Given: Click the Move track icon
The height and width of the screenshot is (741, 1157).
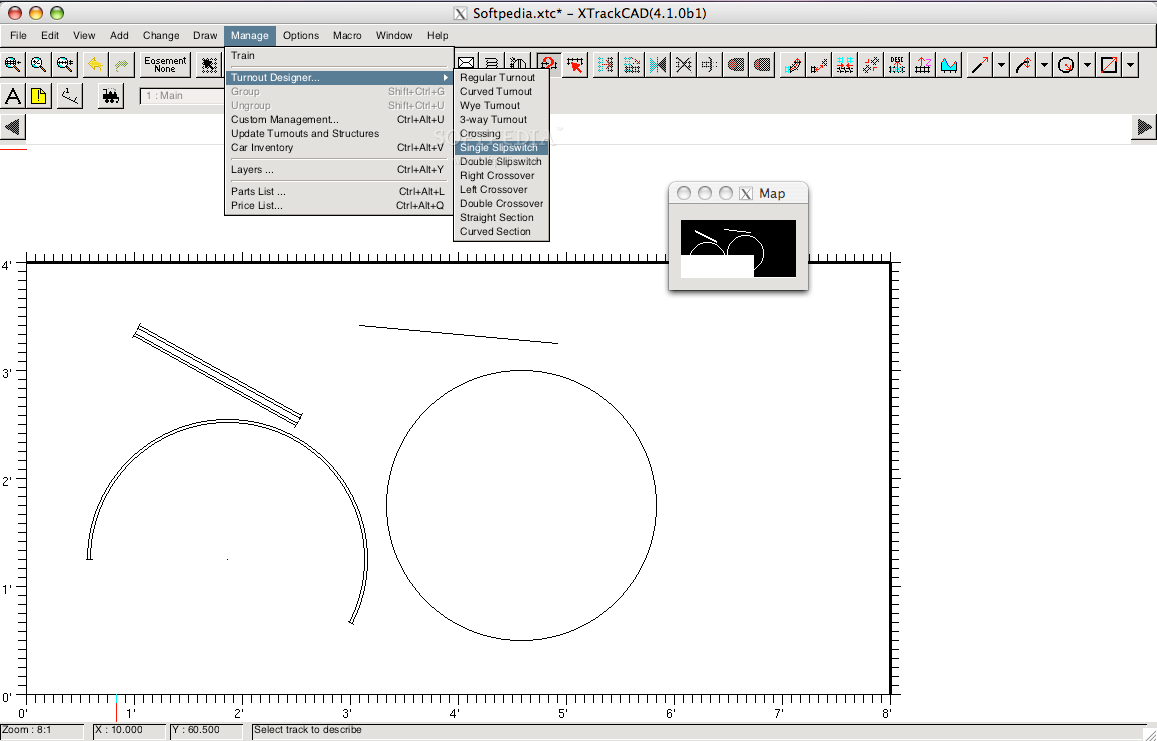Looking at the screenshot, I should (605, 65).
